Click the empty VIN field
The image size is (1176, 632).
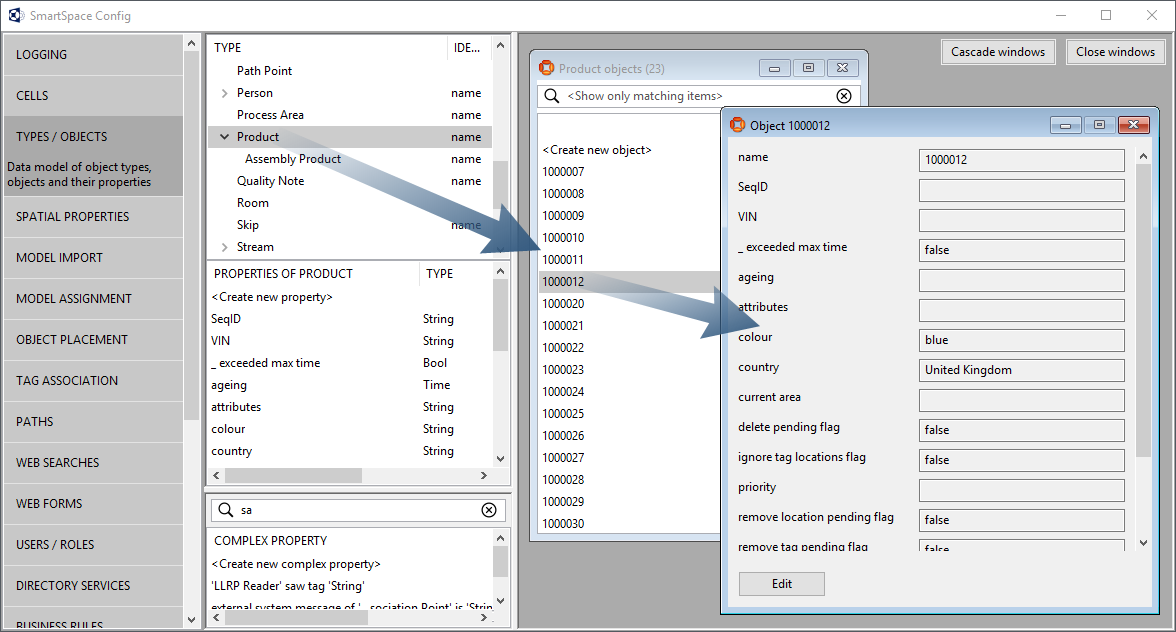click(1022, 220)
